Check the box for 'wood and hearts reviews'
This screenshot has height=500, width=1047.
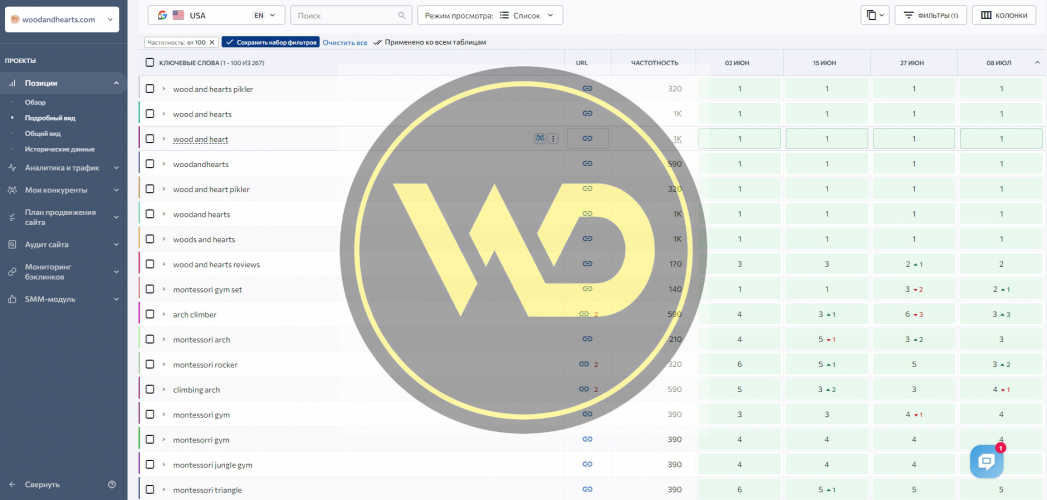(150, 264)
